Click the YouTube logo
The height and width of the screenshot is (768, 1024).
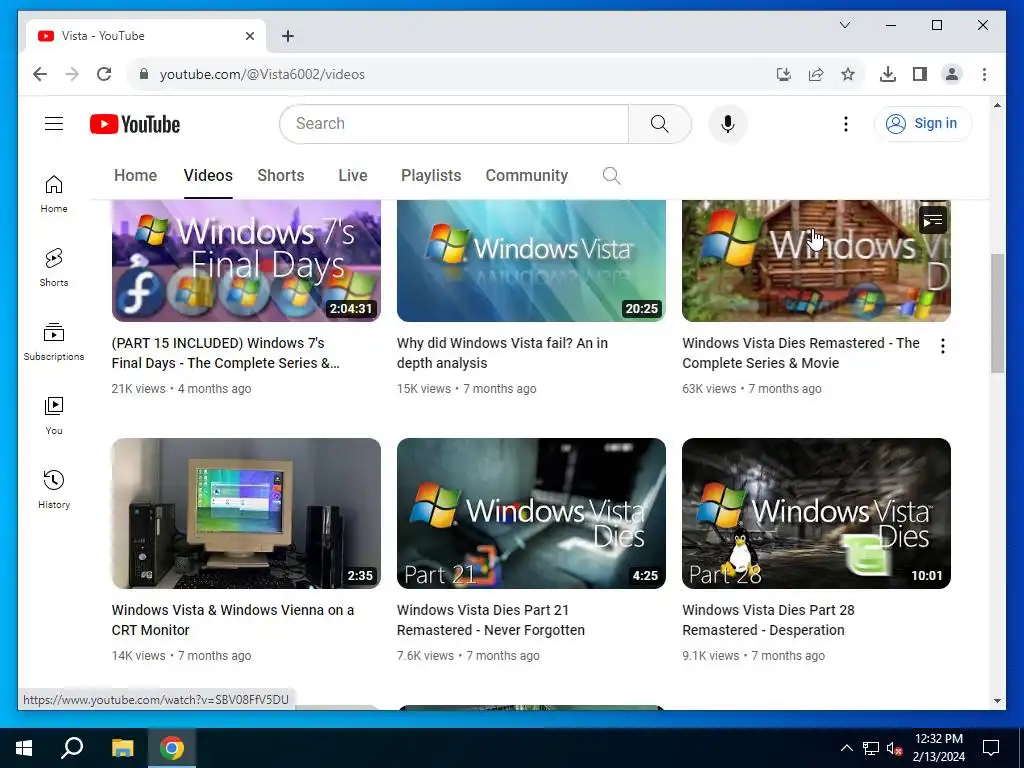[135, 124]
